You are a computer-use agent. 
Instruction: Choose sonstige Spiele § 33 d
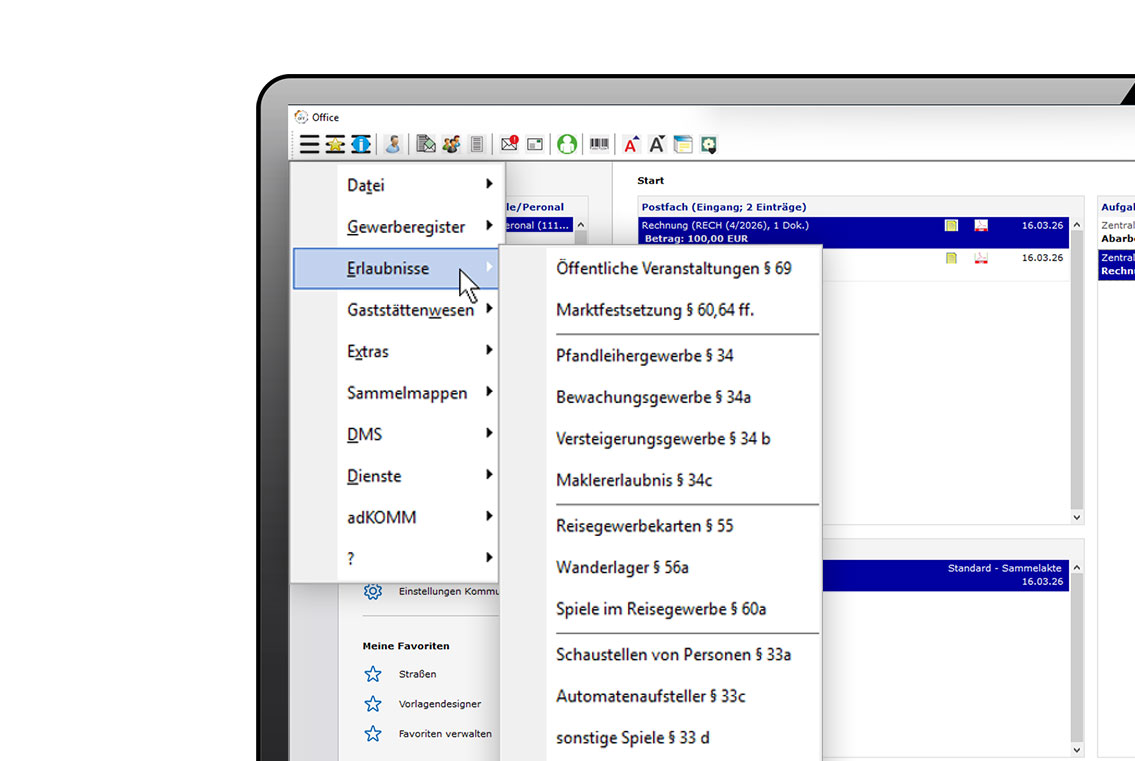[x=633, y=738]
